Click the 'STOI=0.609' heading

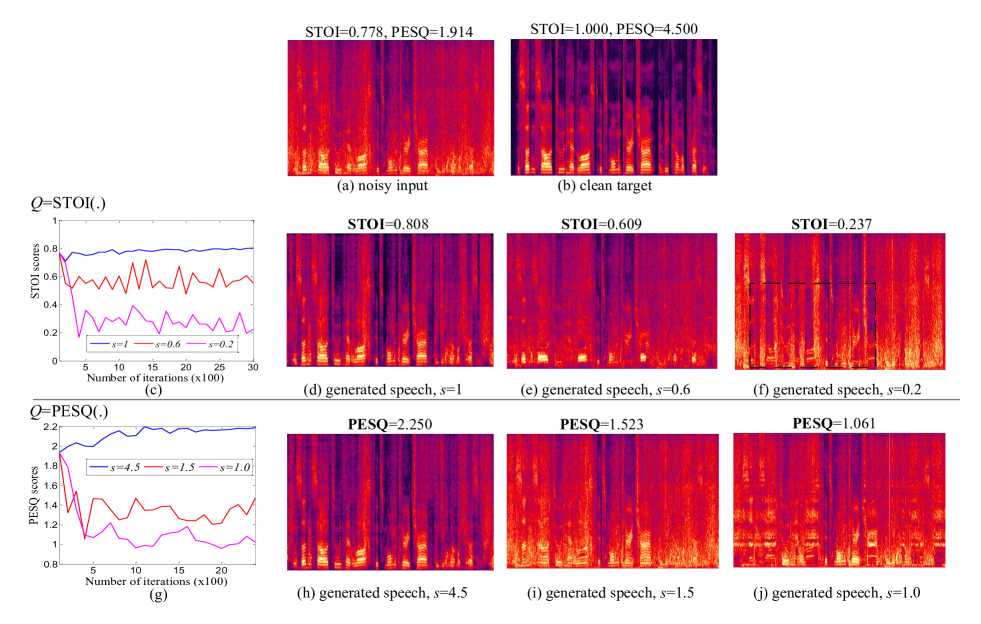[601, 224]
